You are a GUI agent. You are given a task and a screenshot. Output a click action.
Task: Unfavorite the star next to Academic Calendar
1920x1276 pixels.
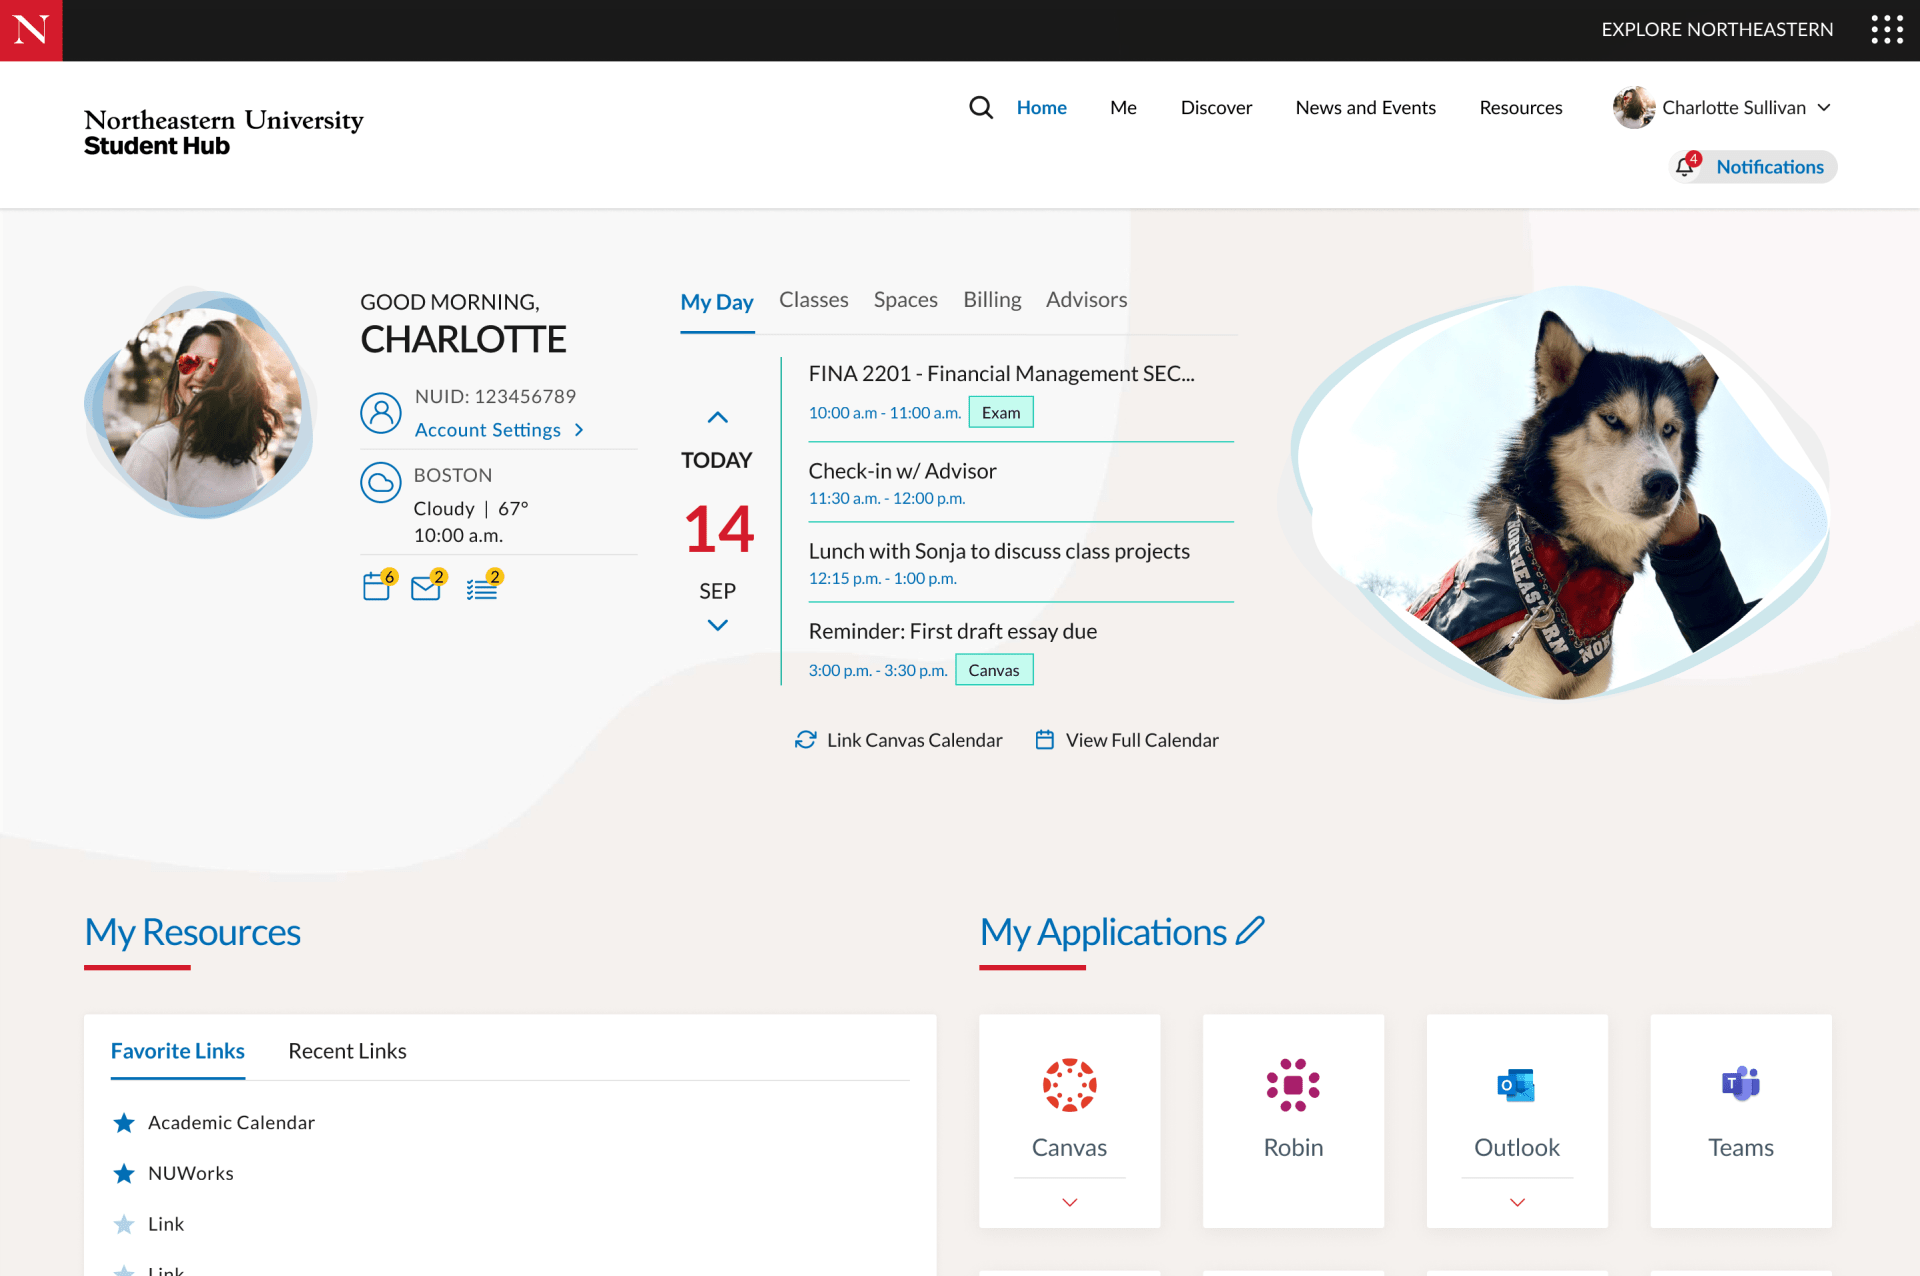click(x=124, y=1122)
